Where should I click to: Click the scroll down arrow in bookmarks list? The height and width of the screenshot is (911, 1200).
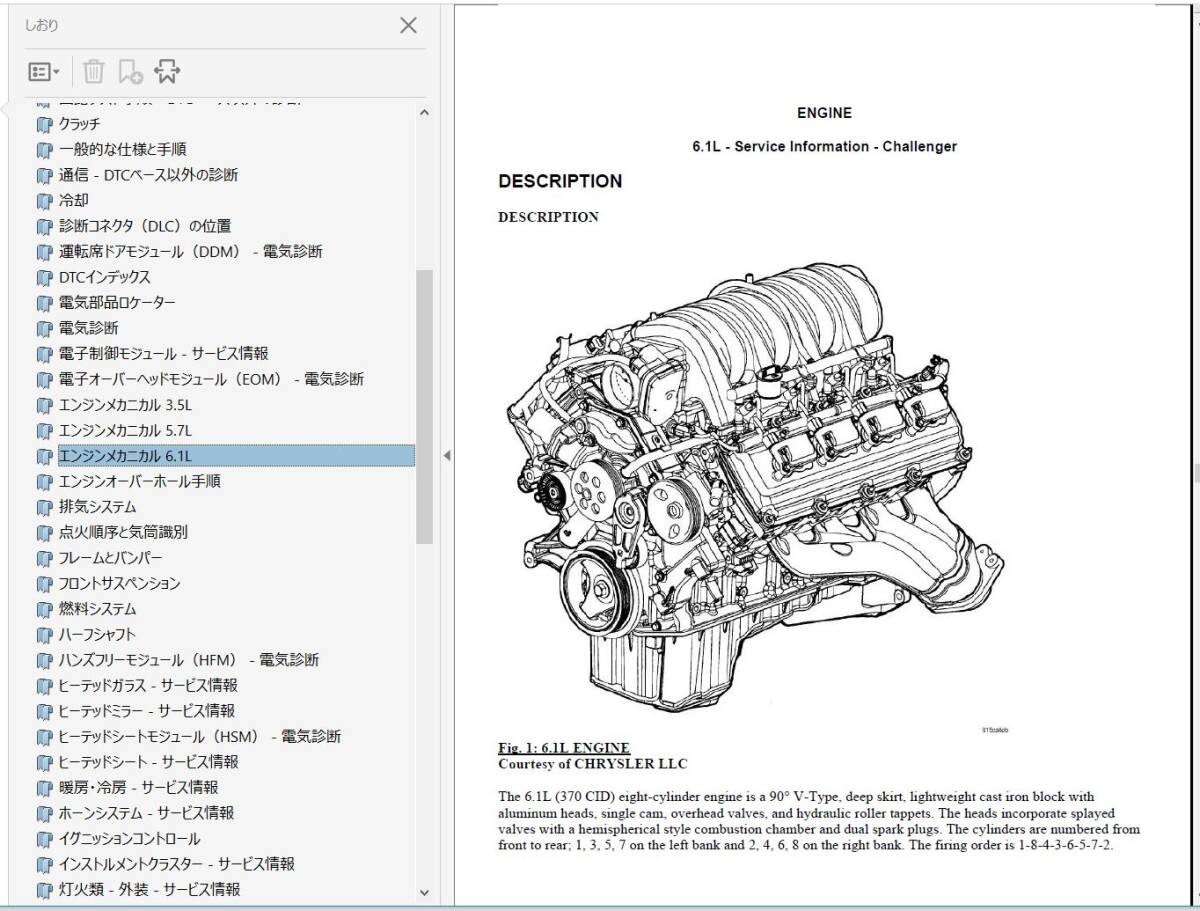click(x=424, y=893)
